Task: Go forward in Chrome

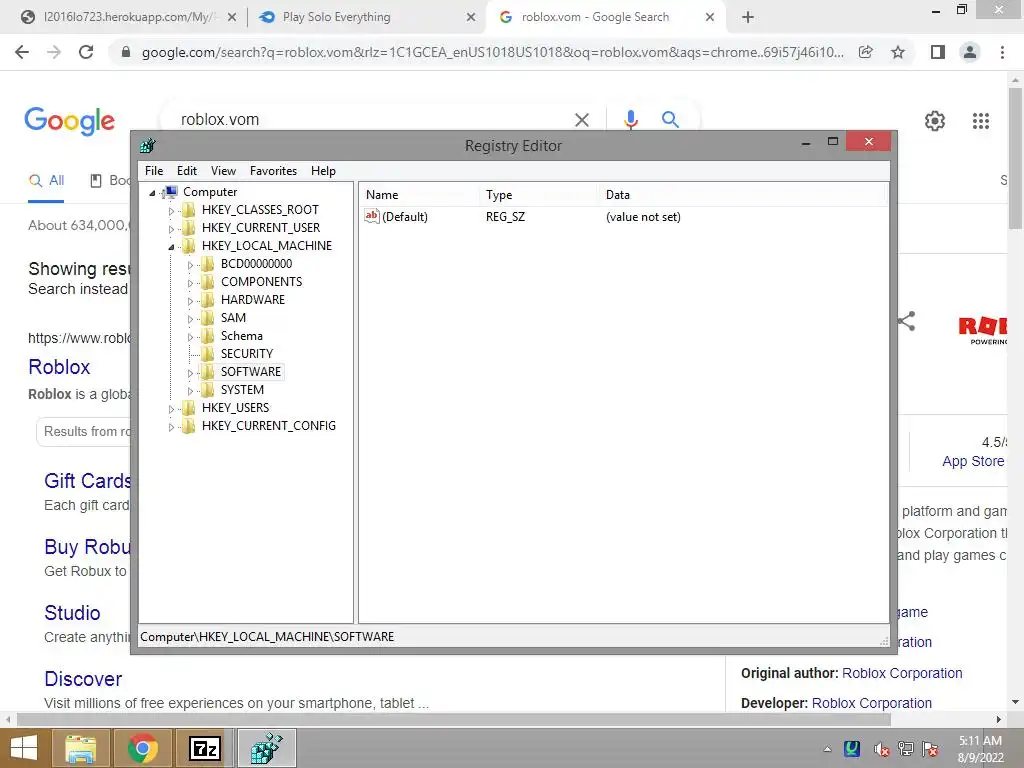Action: pos(54,52)
